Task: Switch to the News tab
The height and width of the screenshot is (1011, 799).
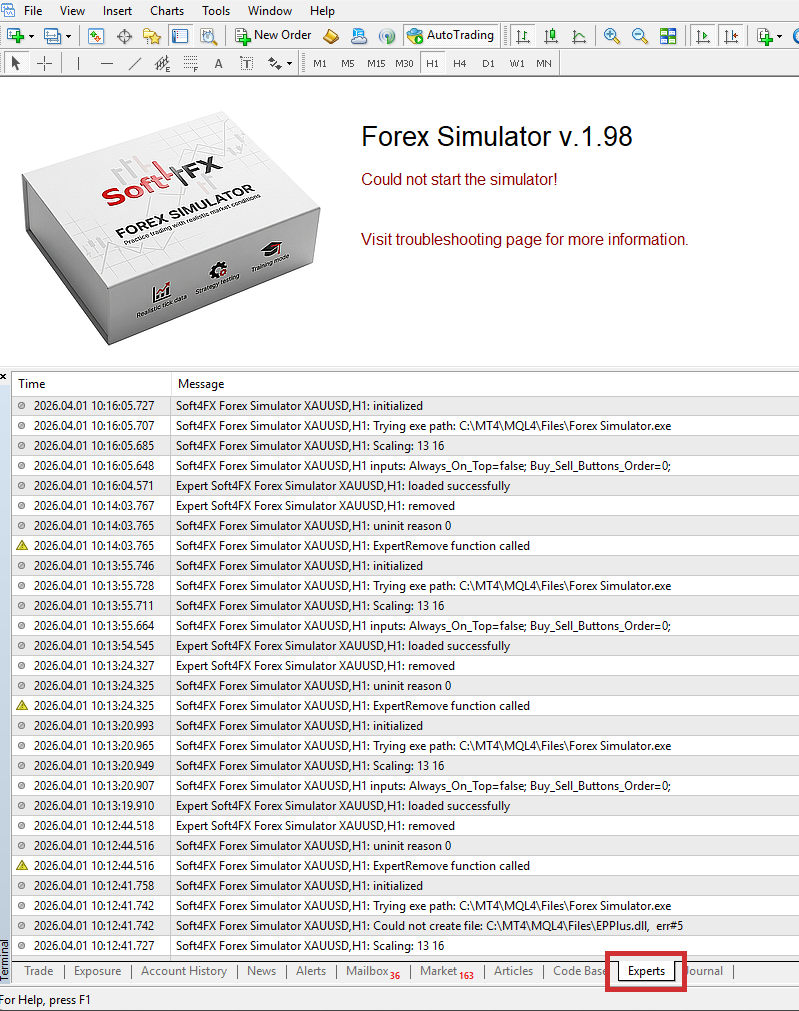Action: pos(261,971)
